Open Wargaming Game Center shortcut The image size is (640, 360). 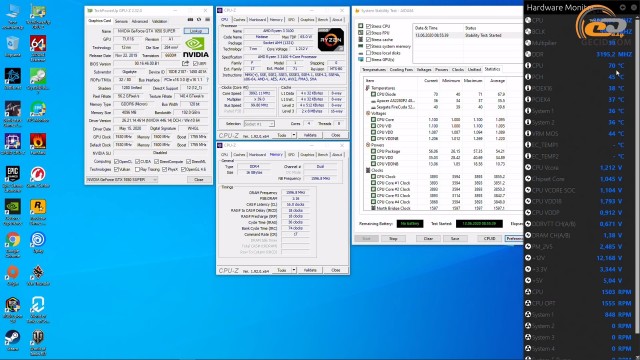[38, 177]
